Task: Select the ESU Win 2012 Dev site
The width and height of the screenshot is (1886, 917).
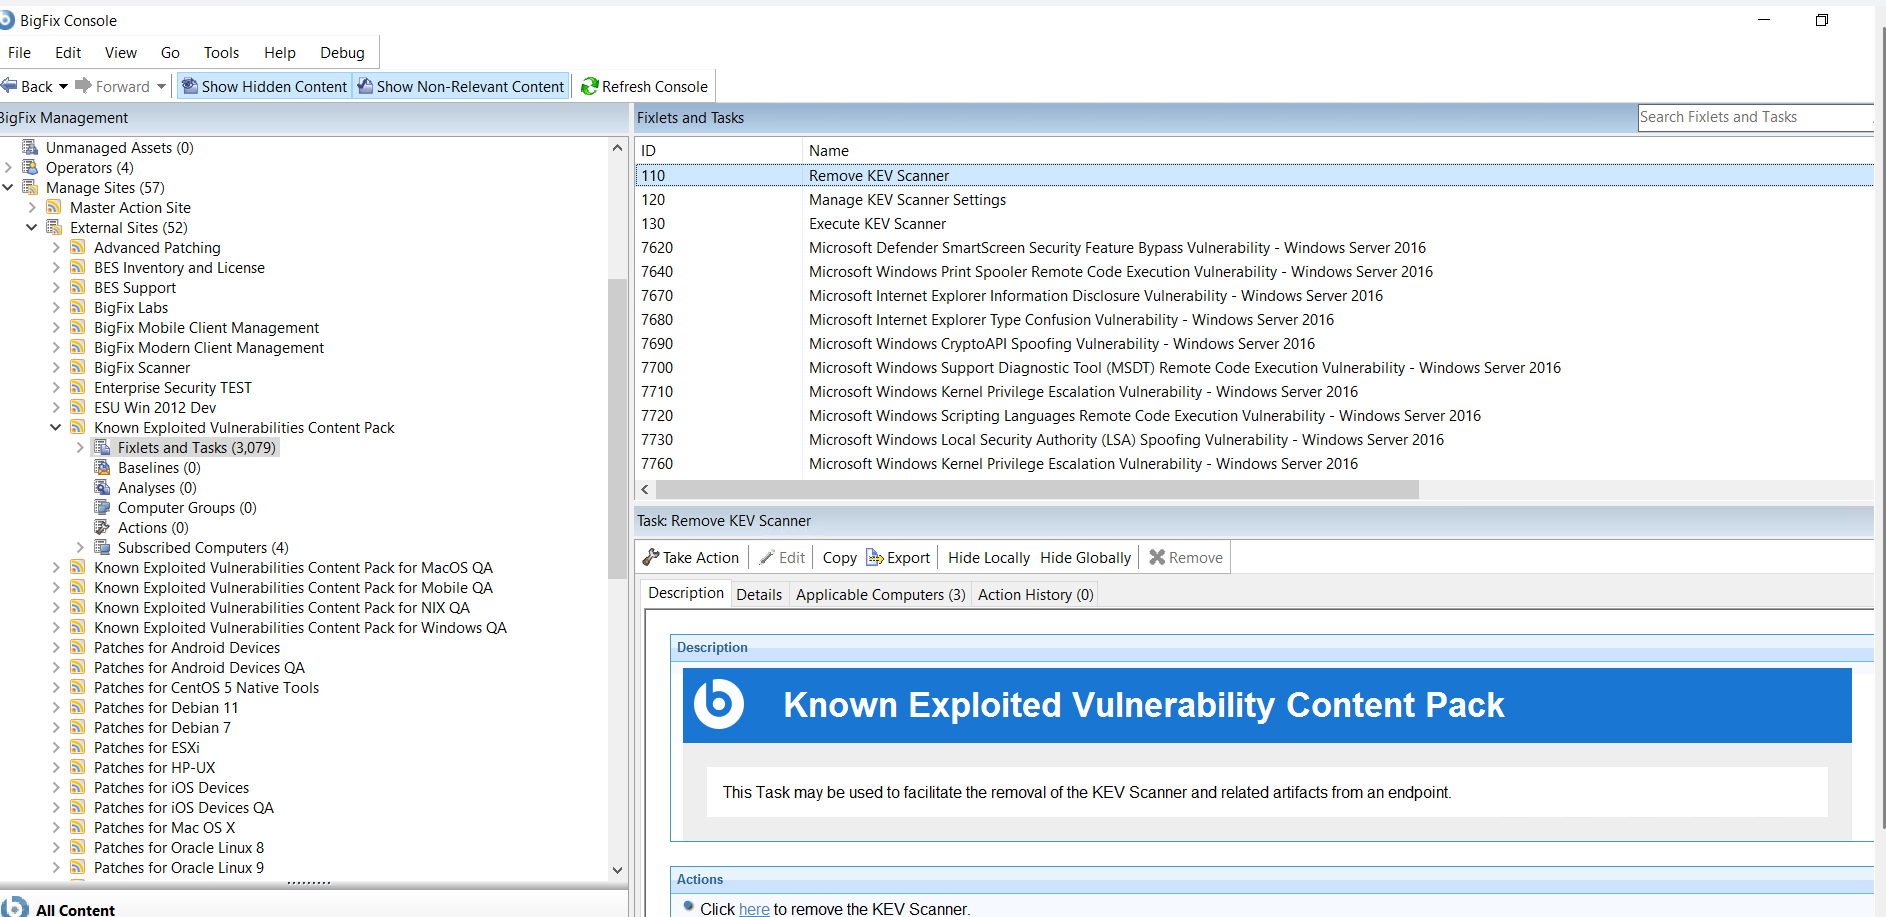Action: [x=155, y=408]
